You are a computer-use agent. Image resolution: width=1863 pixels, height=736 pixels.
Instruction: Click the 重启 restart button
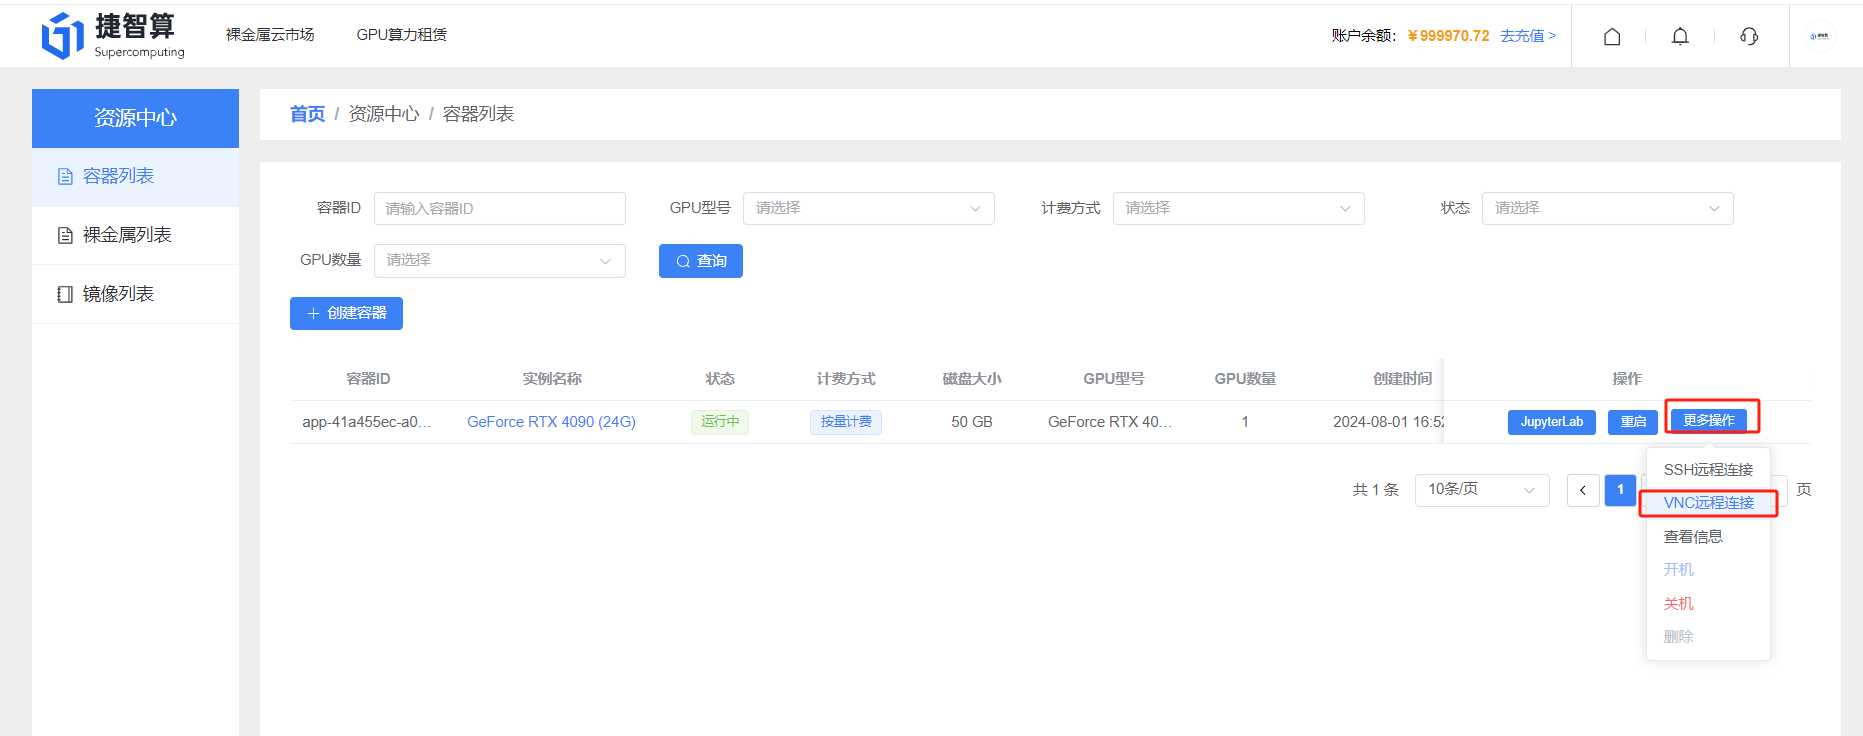point(1633,422)
